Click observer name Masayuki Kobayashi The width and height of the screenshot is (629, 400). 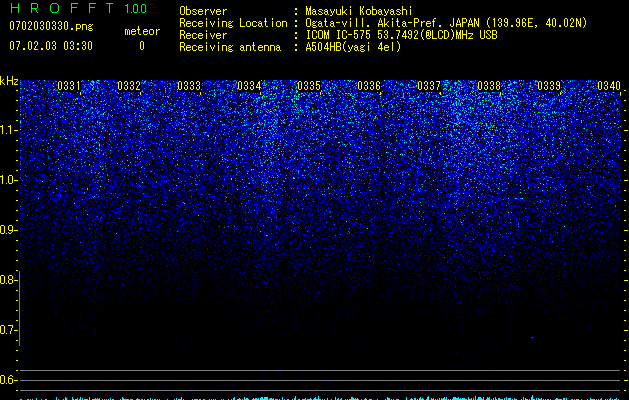click(359, 11)
